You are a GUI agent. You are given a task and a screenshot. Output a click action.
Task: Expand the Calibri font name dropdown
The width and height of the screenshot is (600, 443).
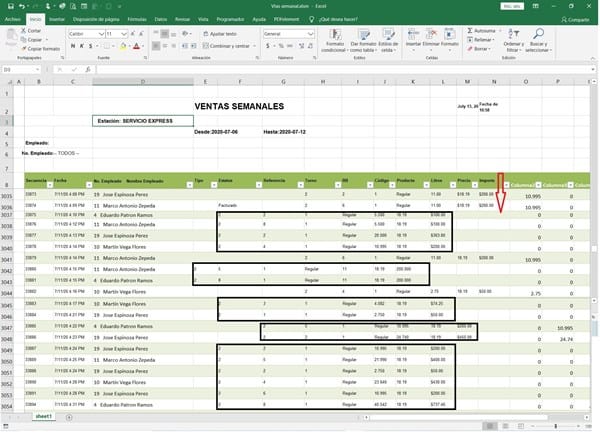click(x=101, y=33)
